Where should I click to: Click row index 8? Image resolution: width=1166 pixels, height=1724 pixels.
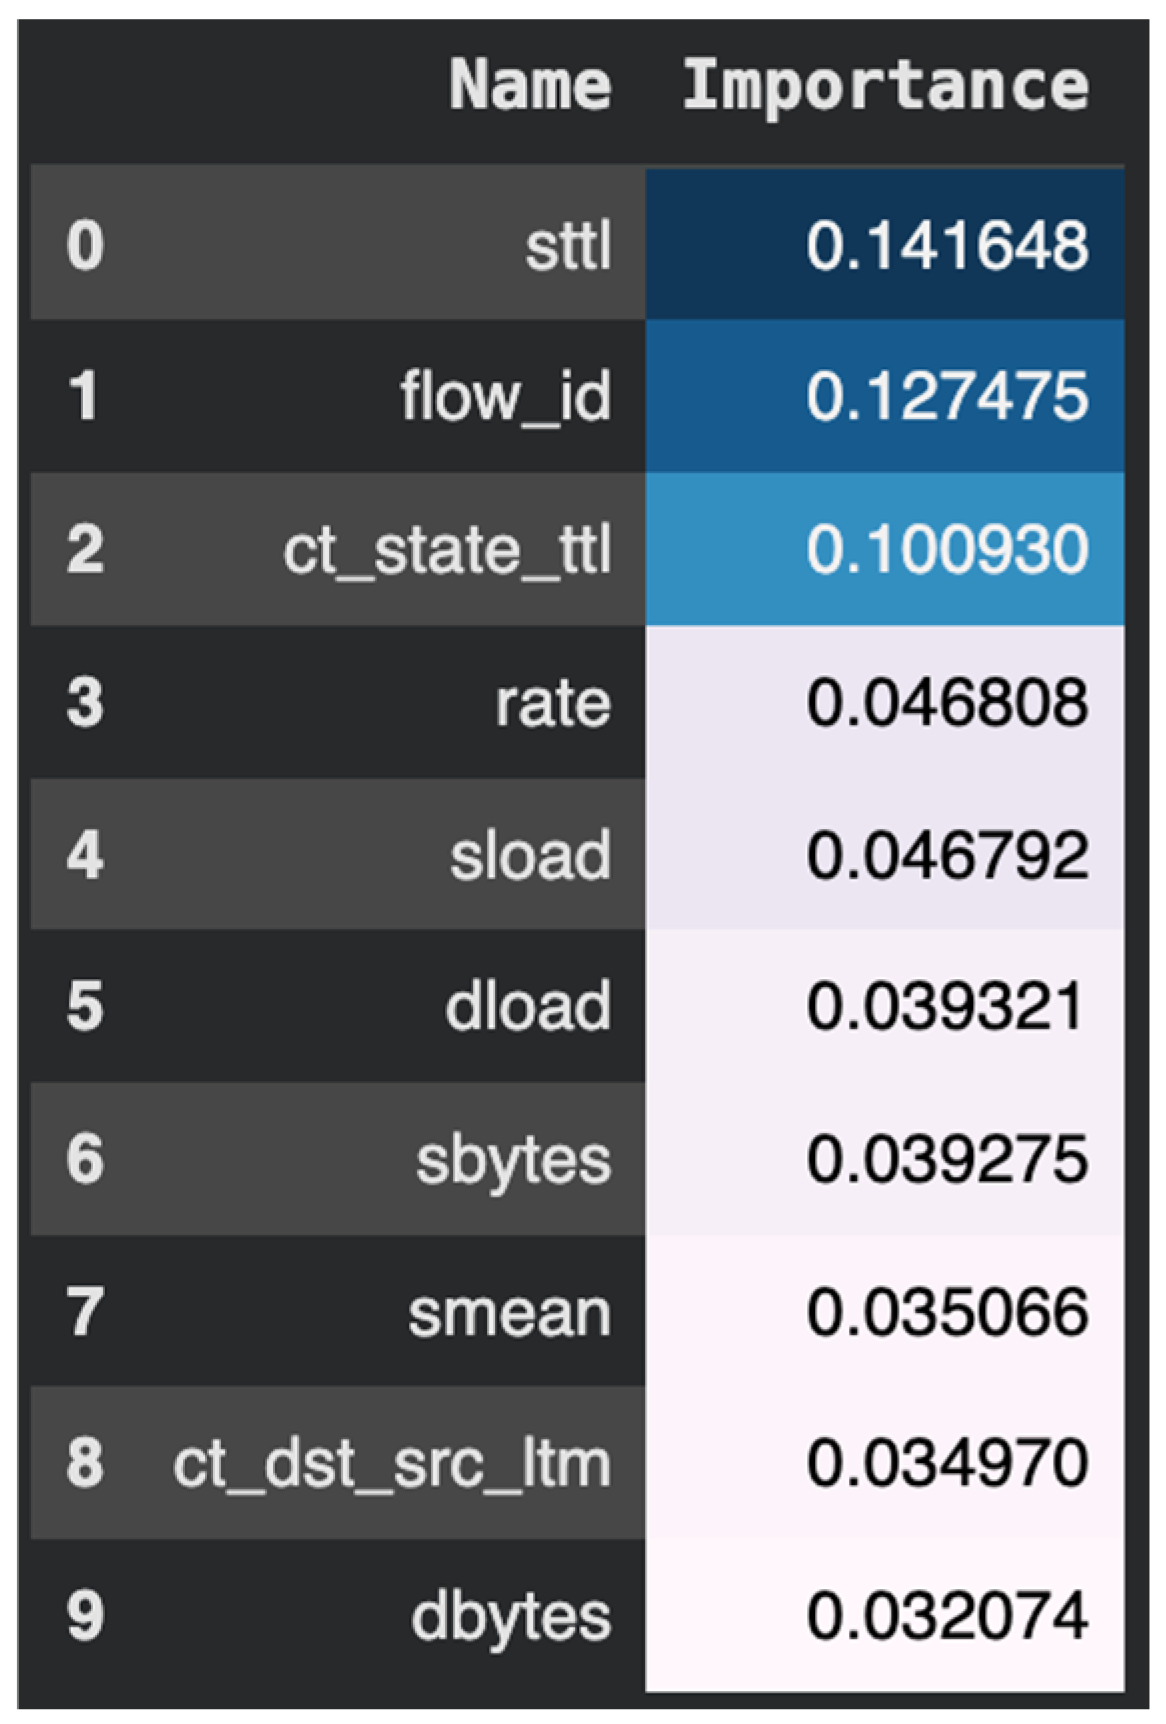click(x=85, y=1465)
